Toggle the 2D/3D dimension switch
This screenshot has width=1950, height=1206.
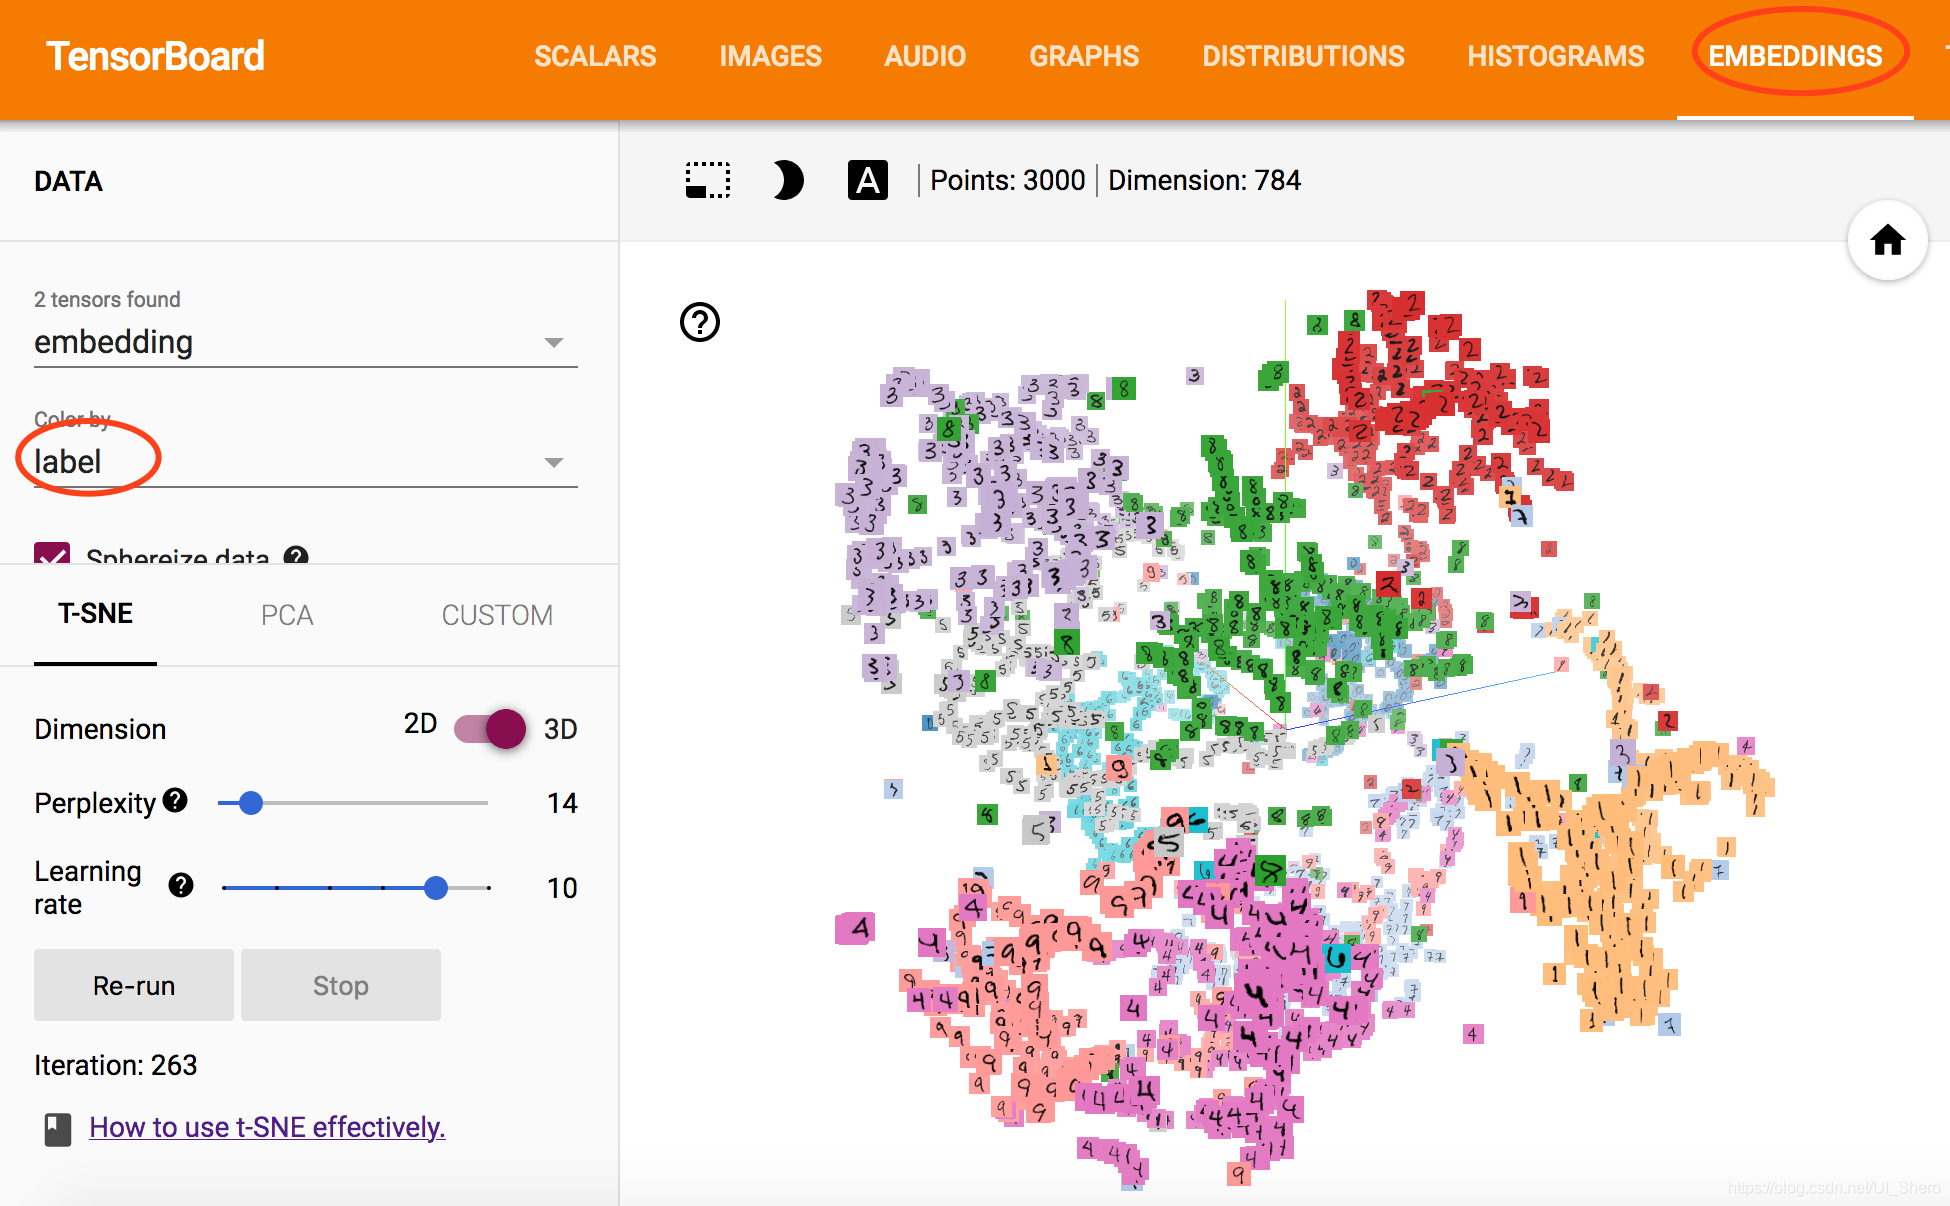click(x=491, y=728)
